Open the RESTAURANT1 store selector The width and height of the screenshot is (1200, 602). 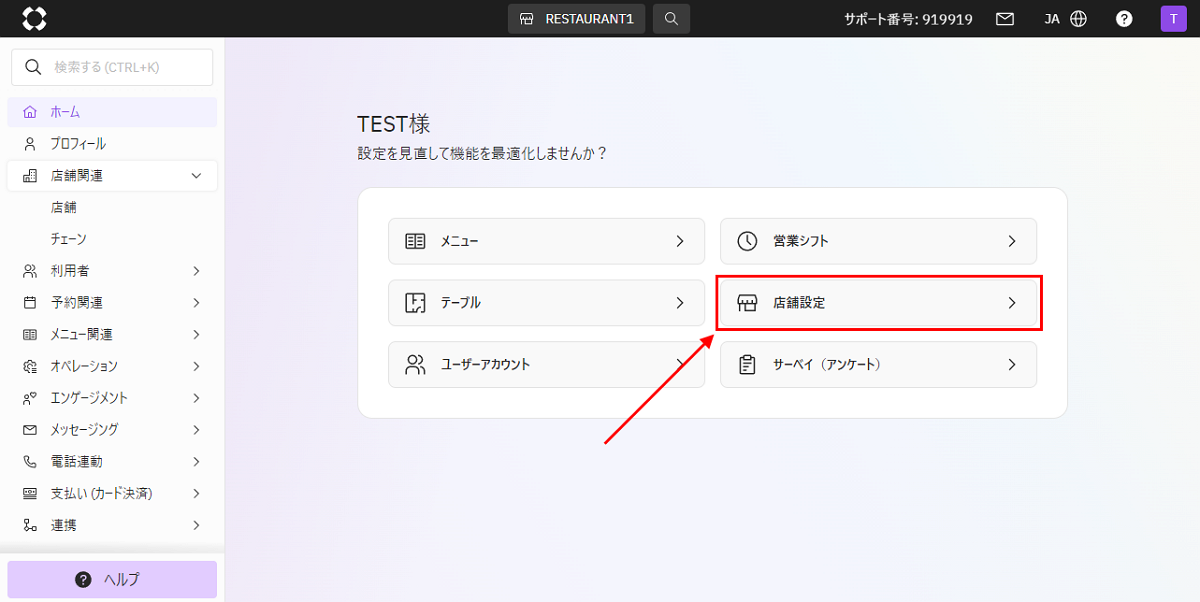click(577, 19)
